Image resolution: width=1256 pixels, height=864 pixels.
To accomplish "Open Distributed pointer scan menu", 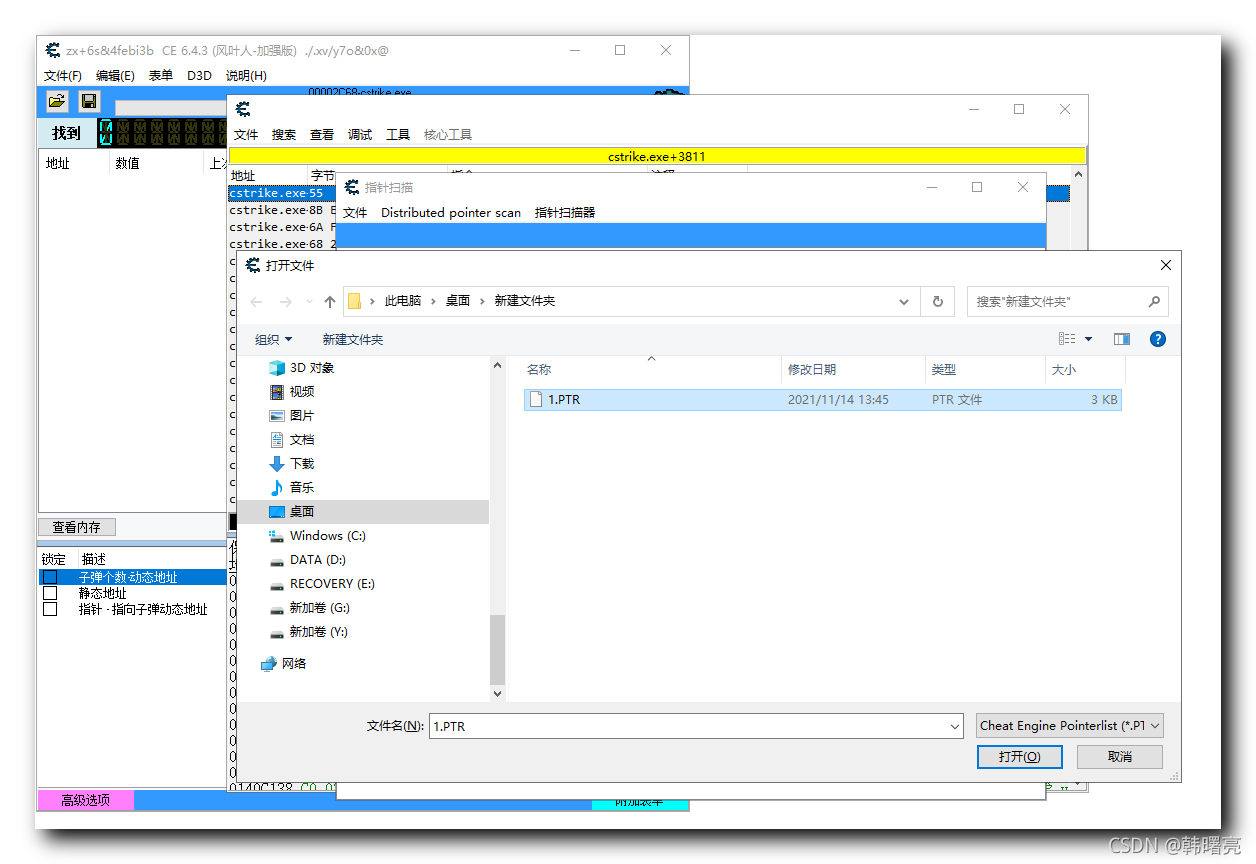I will point(451,213).
